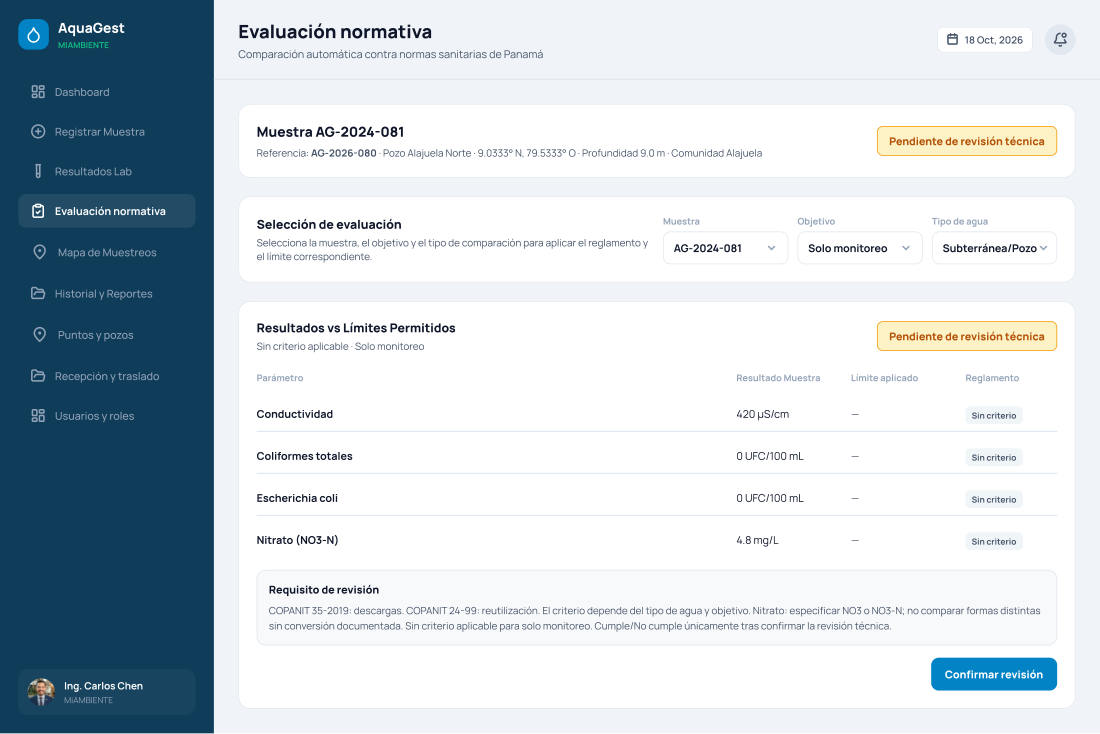
Task: Click the Escherichia coli parameter name
Action: pyautogui.click(x=297, y=498)
